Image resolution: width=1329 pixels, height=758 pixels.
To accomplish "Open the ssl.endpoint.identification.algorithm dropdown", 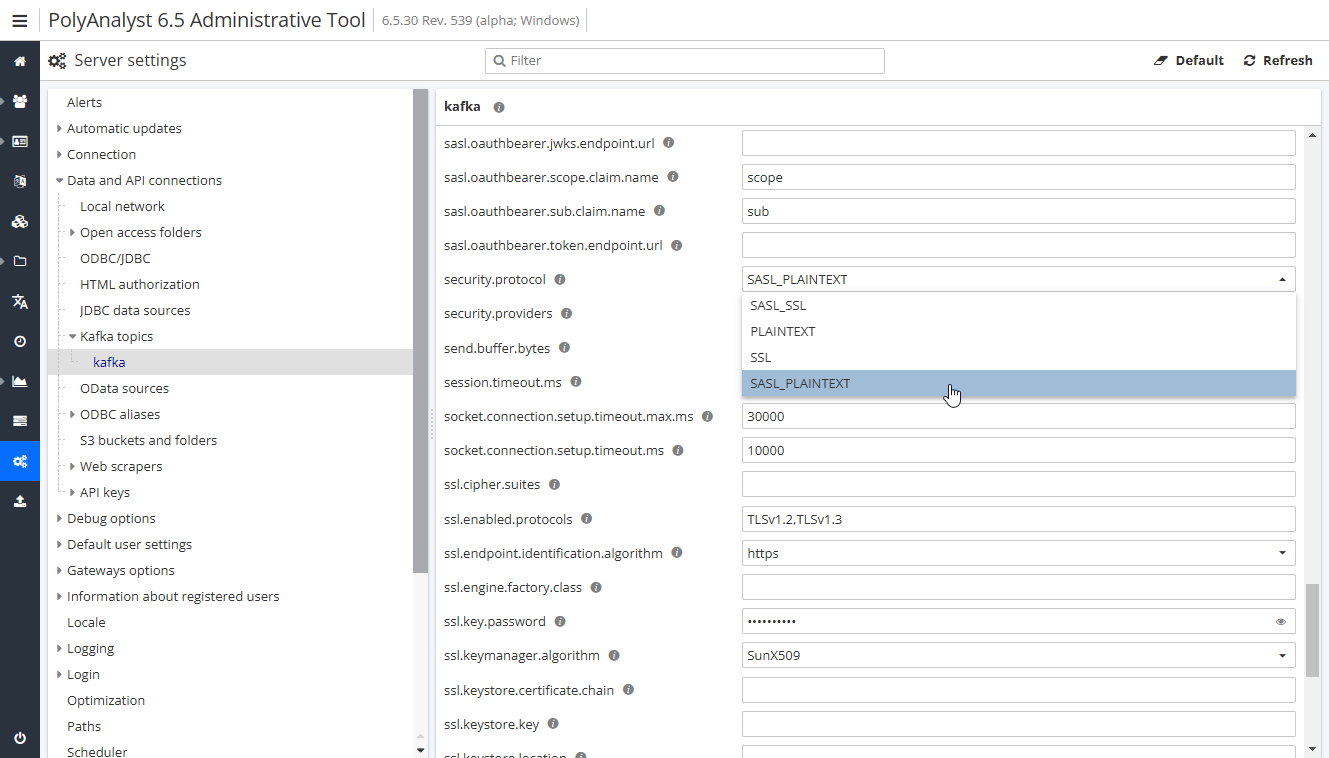I will click(1018, 553).
